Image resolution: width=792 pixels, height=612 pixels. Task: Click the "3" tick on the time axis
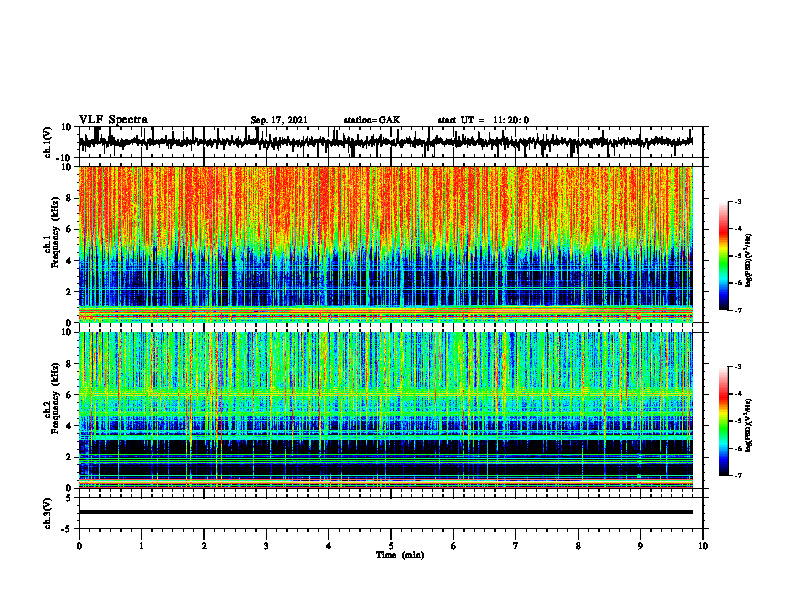[266, 546]
